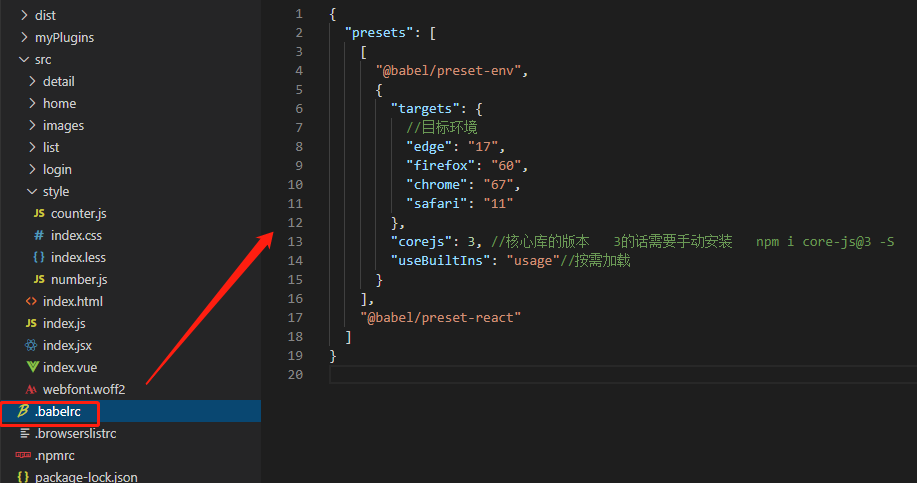The image size is (917, 483).
Task: Click the JS icon of counter.js
Action: click(x=39, y=213)
